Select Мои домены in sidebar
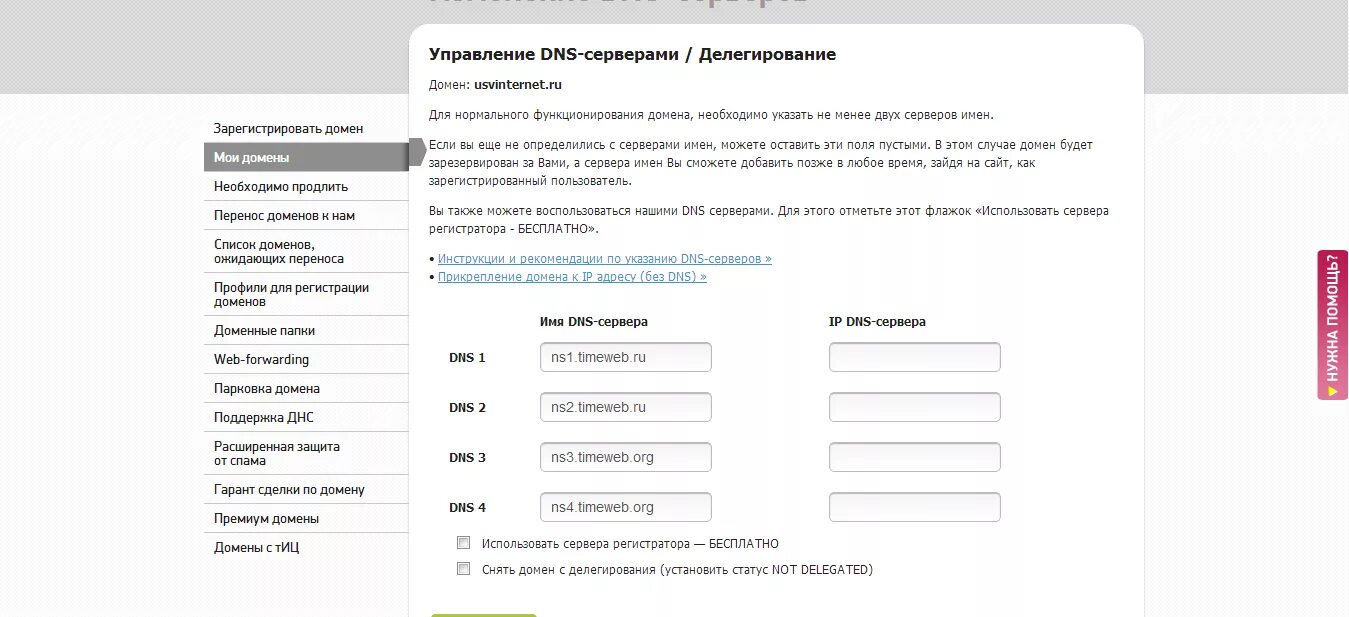The image size is (1349, 617). point(306,157)
